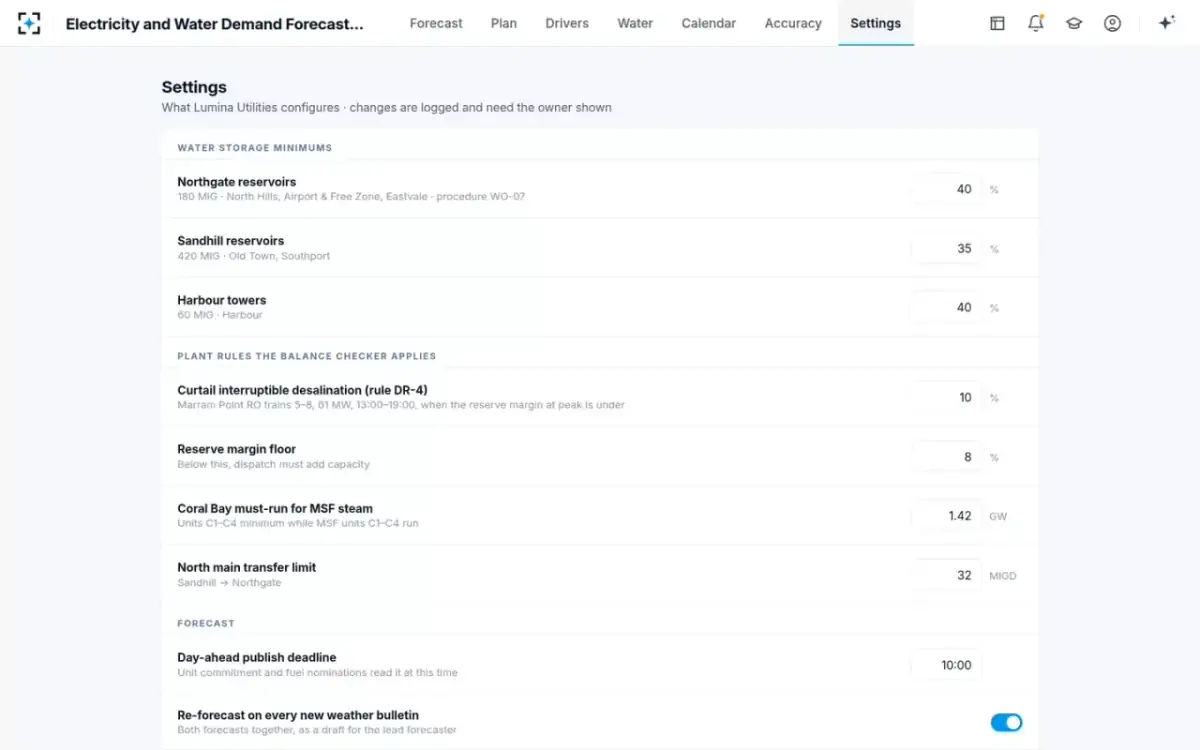
Task: Click the Reserve margin floor label
Action: click(x=237, y=449)
